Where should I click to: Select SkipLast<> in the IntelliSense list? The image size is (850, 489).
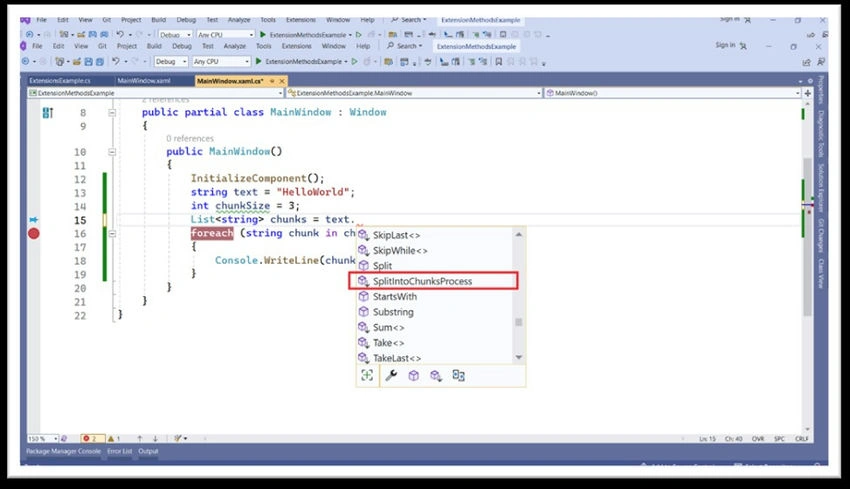(x=434, y=235)
